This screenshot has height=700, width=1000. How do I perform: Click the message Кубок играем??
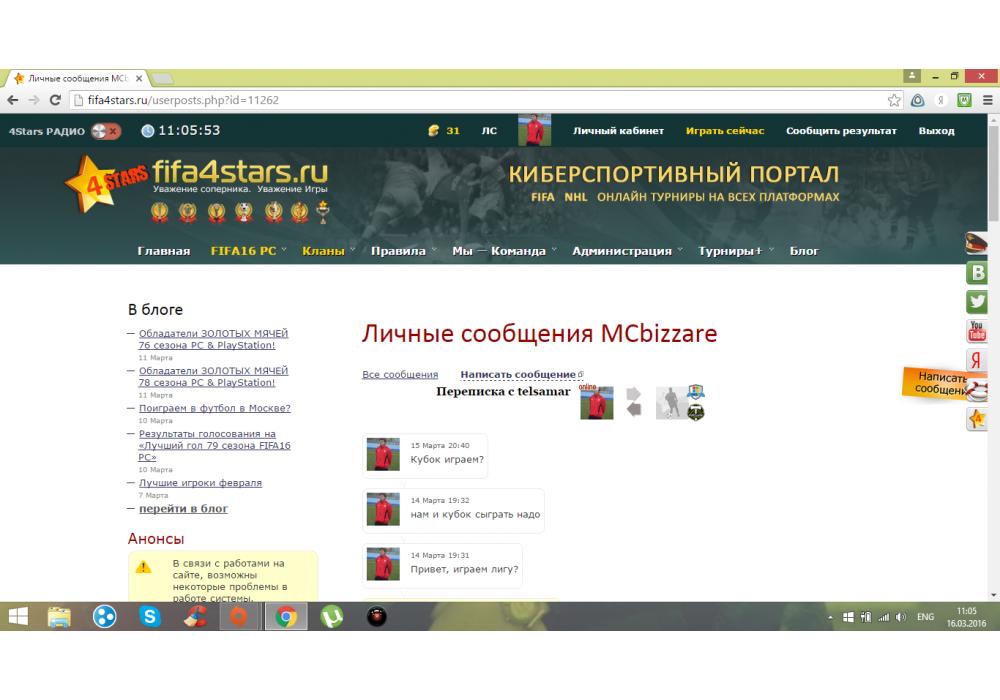[x=425, y=456]
